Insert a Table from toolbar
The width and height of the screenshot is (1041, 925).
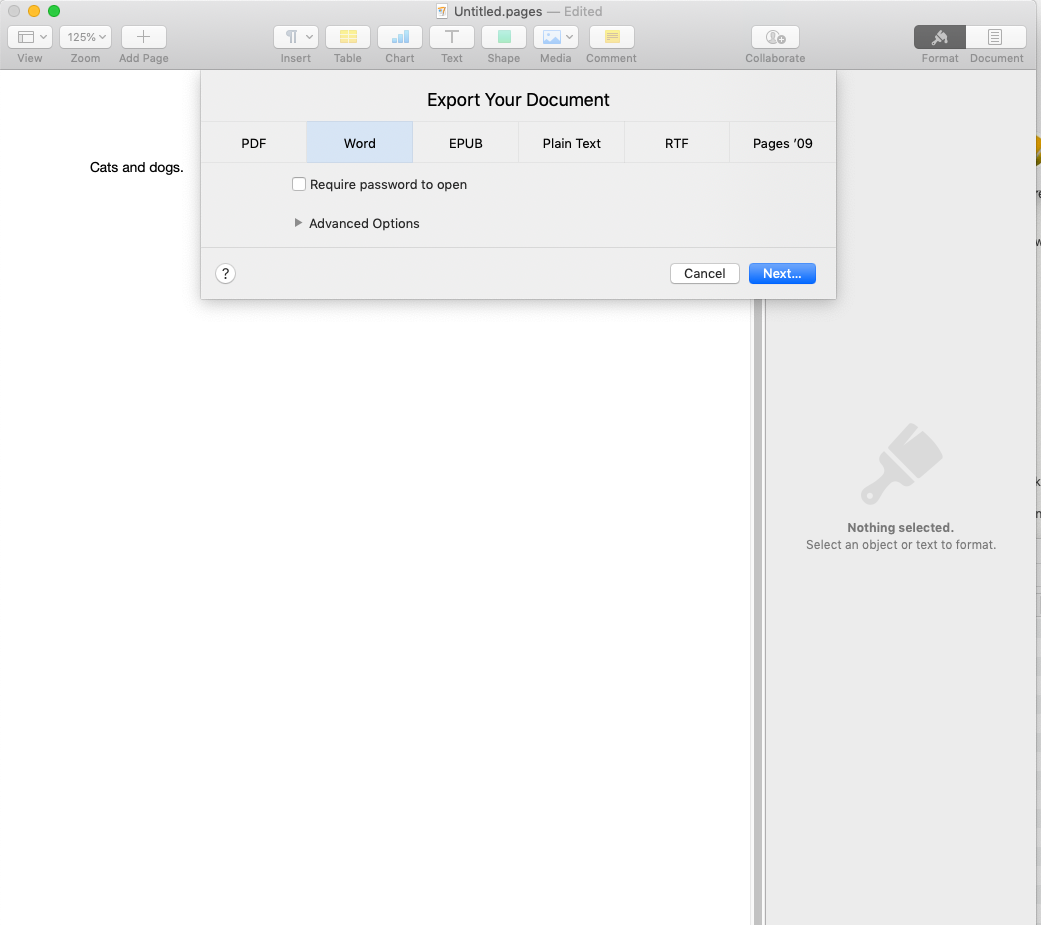pyautogui.click(x=348, y=37)
